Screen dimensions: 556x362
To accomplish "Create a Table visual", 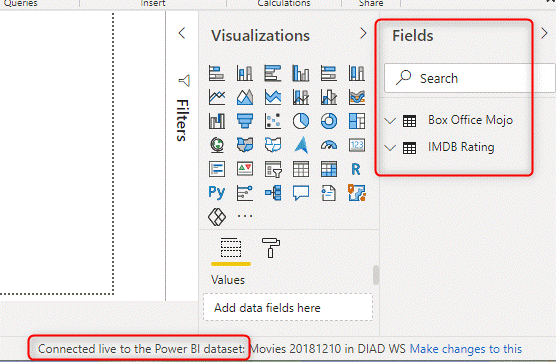I will point(301,169).
